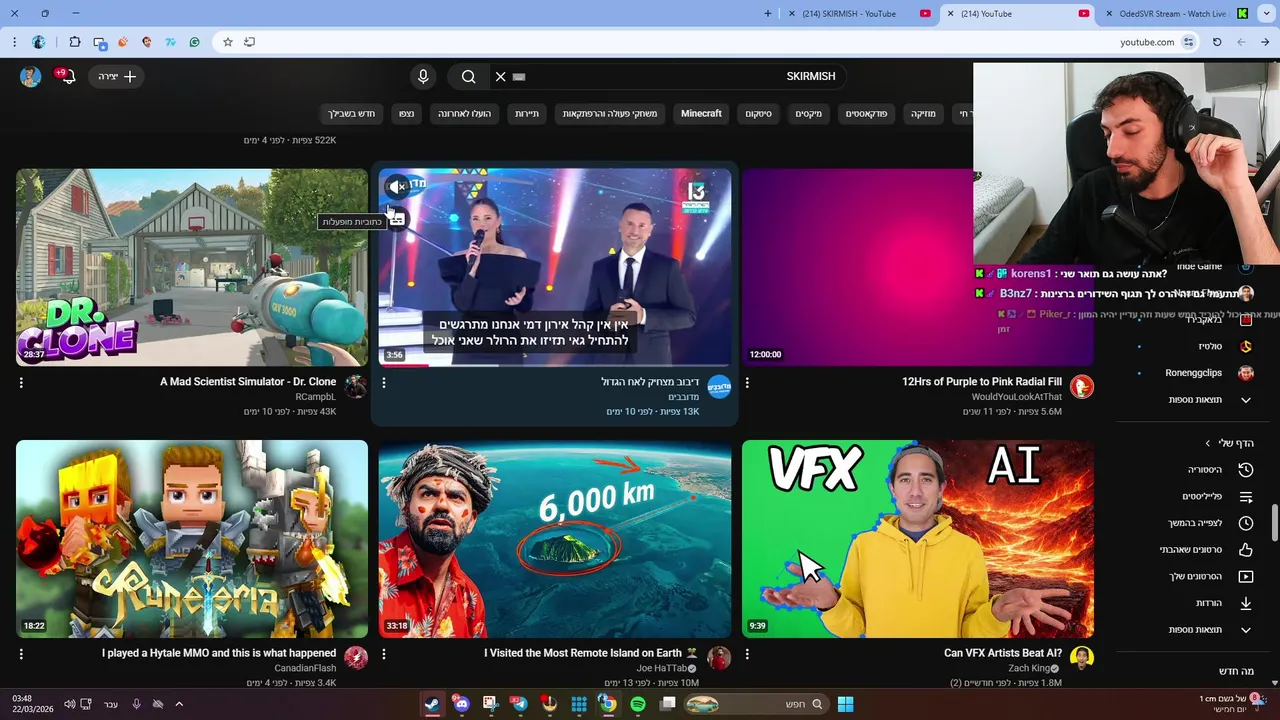Open Spotify from the taskbar
The width and height of the screenshot is (1280, 720).
coord(638,704)
